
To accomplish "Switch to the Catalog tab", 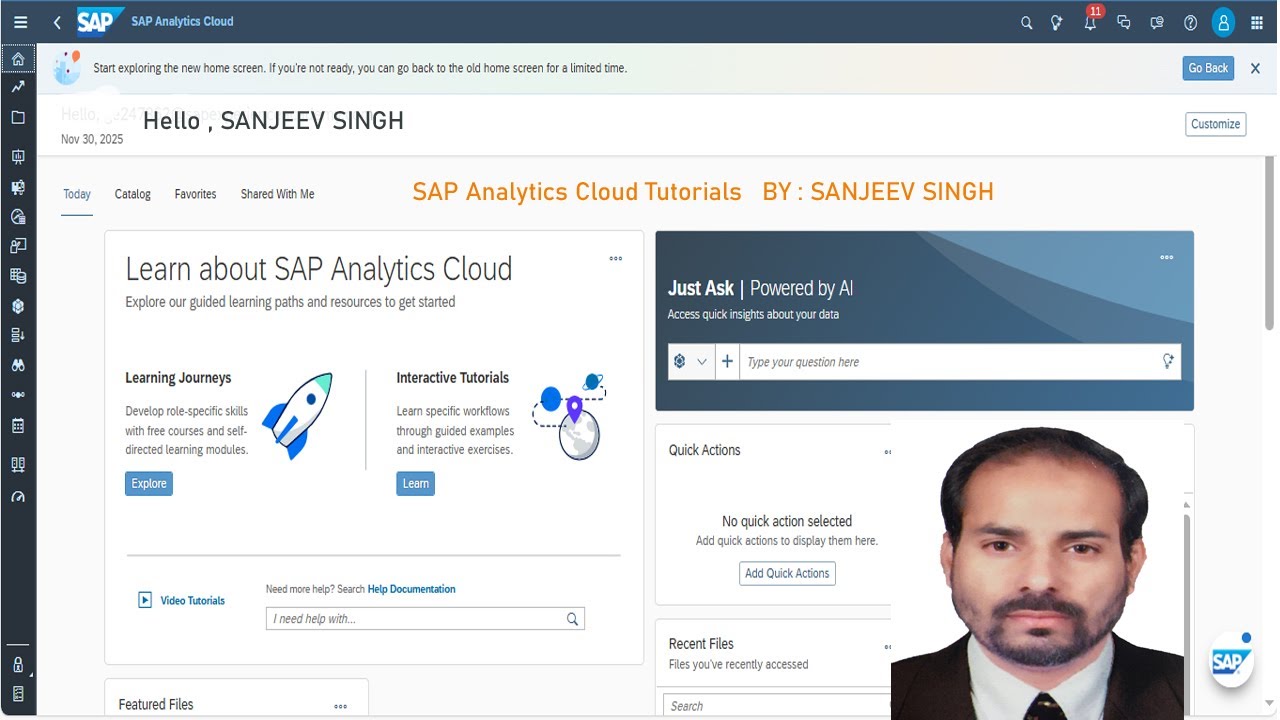I will click(x=133, y=194).
